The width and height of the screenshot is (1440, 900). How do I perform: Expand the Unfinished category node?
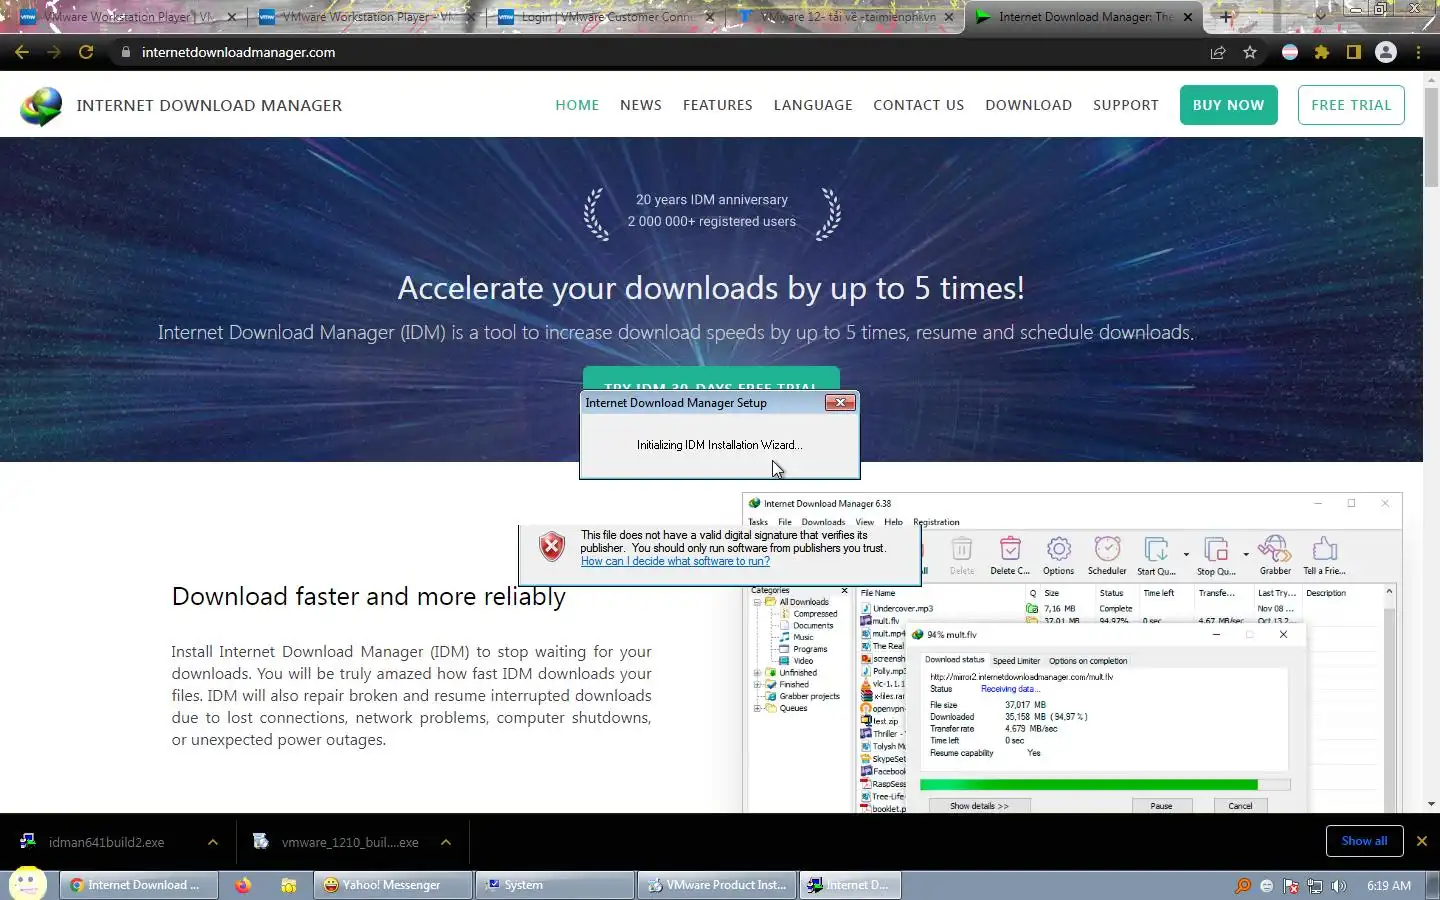[x=757, y=673]
